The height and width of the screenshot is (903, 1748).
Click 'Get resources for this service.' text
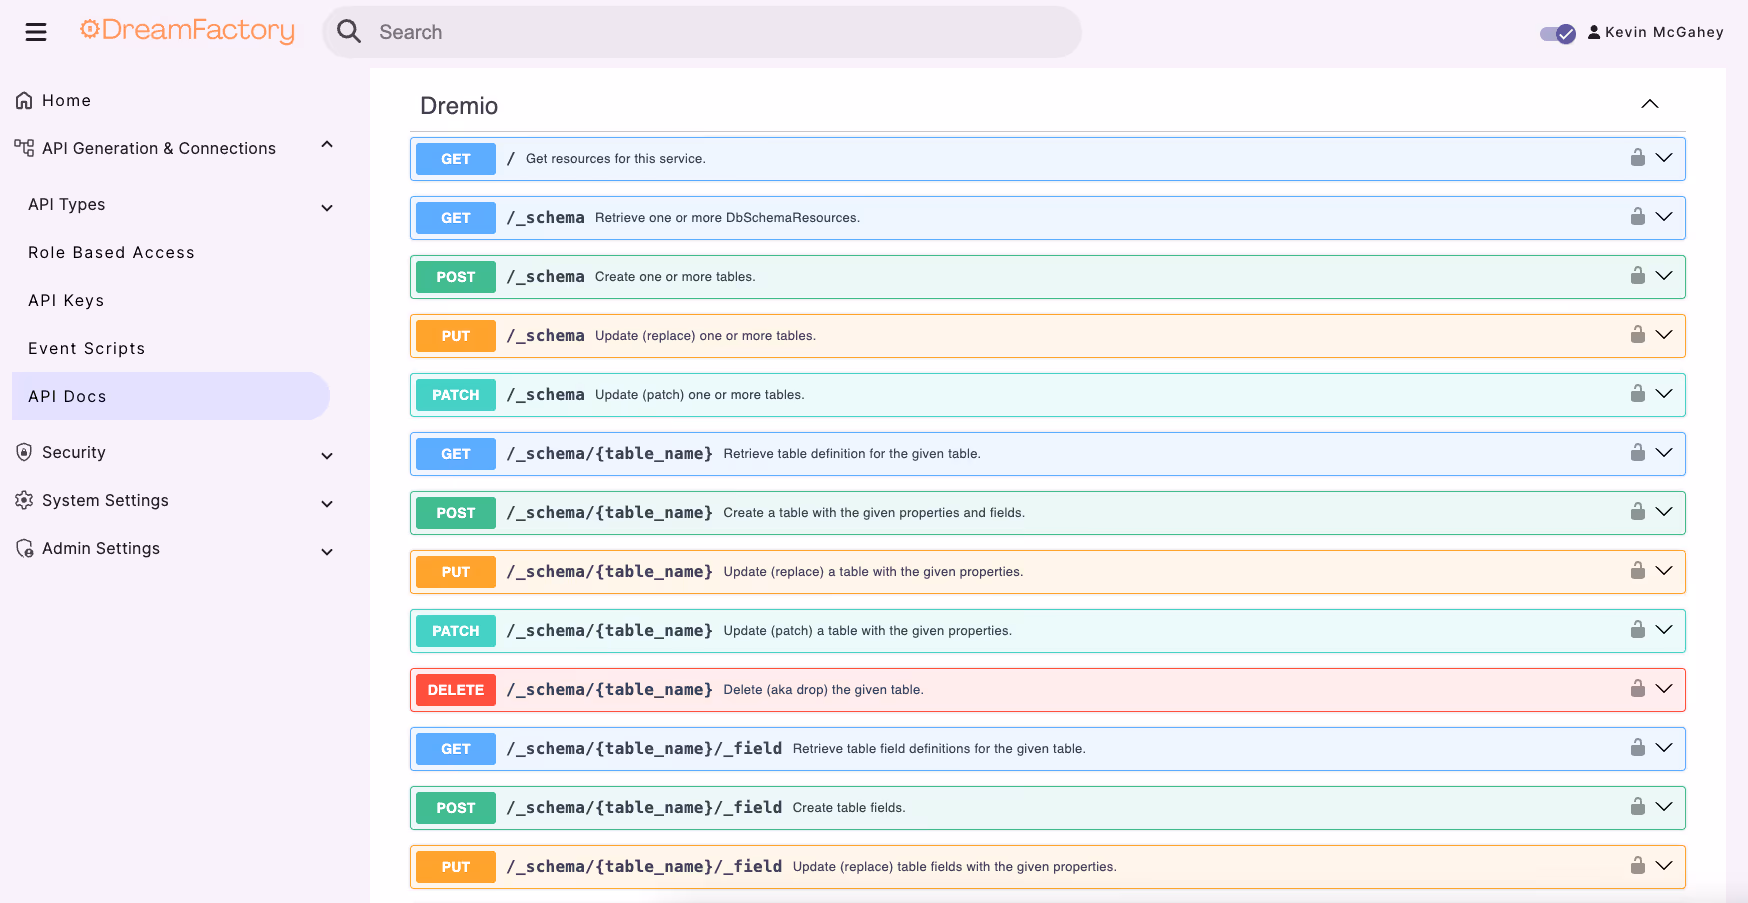pyautogui.click(x=616, y=159)
